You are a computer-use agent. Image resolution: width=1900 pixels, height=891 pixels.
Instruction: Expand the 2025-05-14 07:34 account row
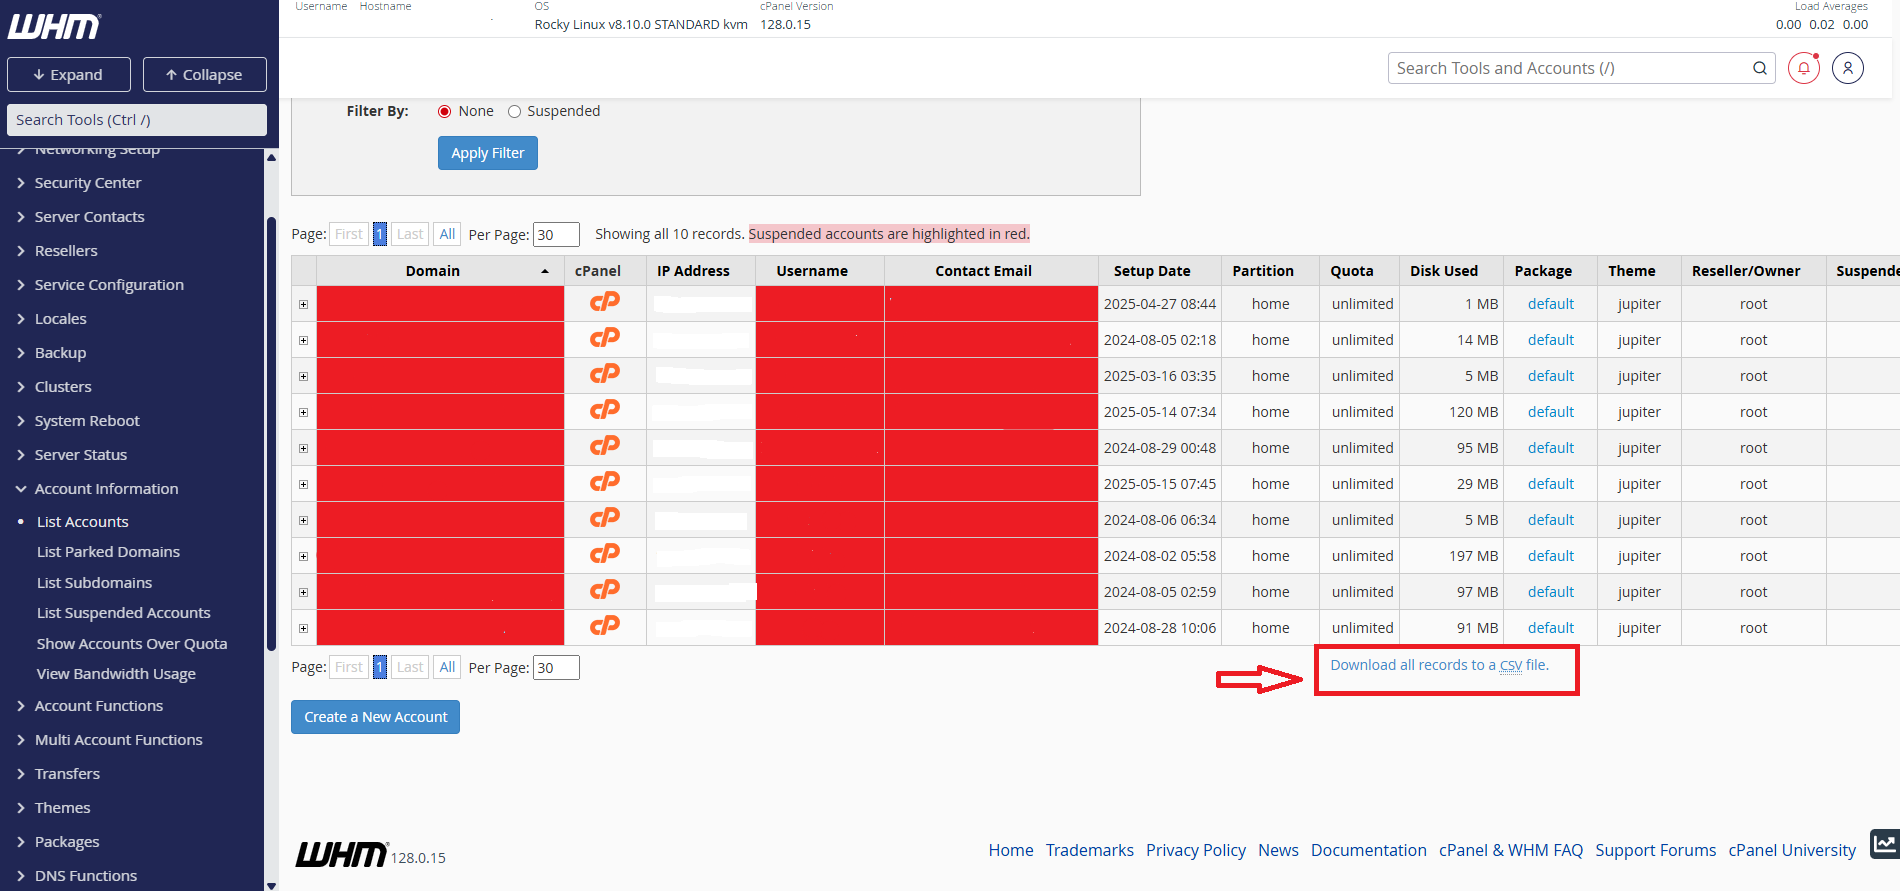pyautogui.click(x=303, y=412)
